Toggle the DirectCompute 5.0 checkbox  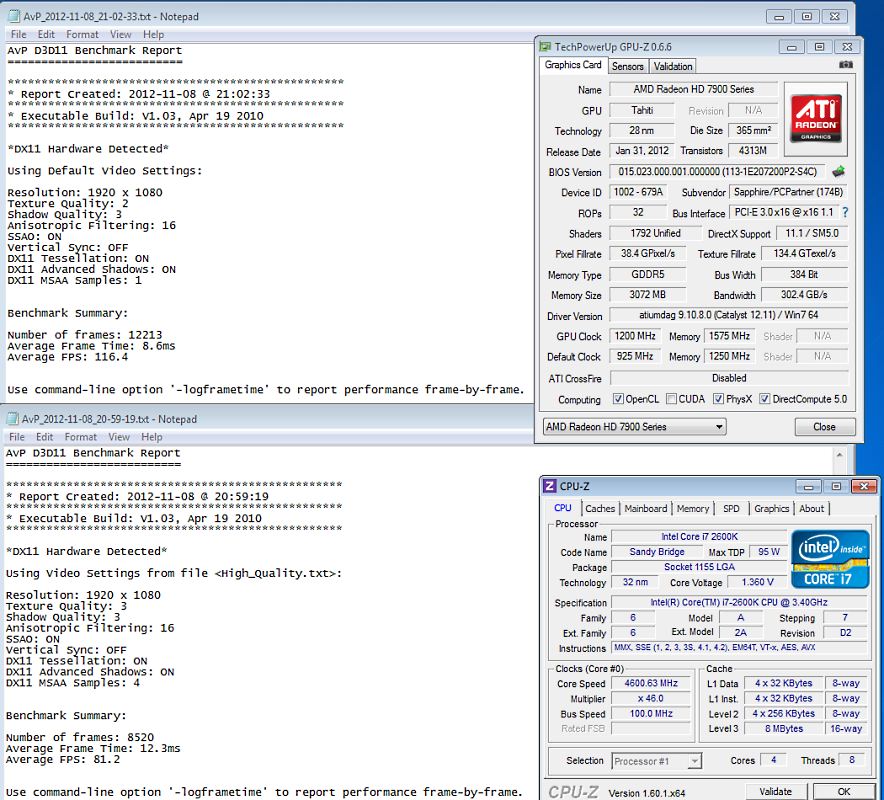point(764,399)
